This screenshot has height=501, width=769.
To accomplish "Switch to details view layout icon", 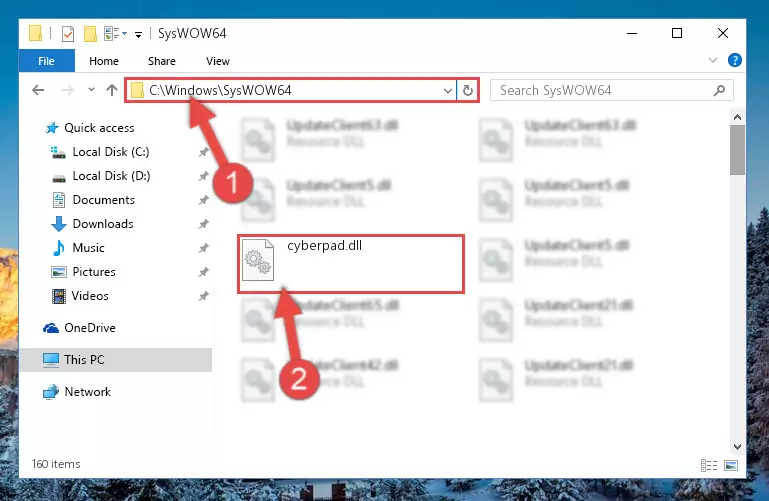I will (x=709, y=465).
